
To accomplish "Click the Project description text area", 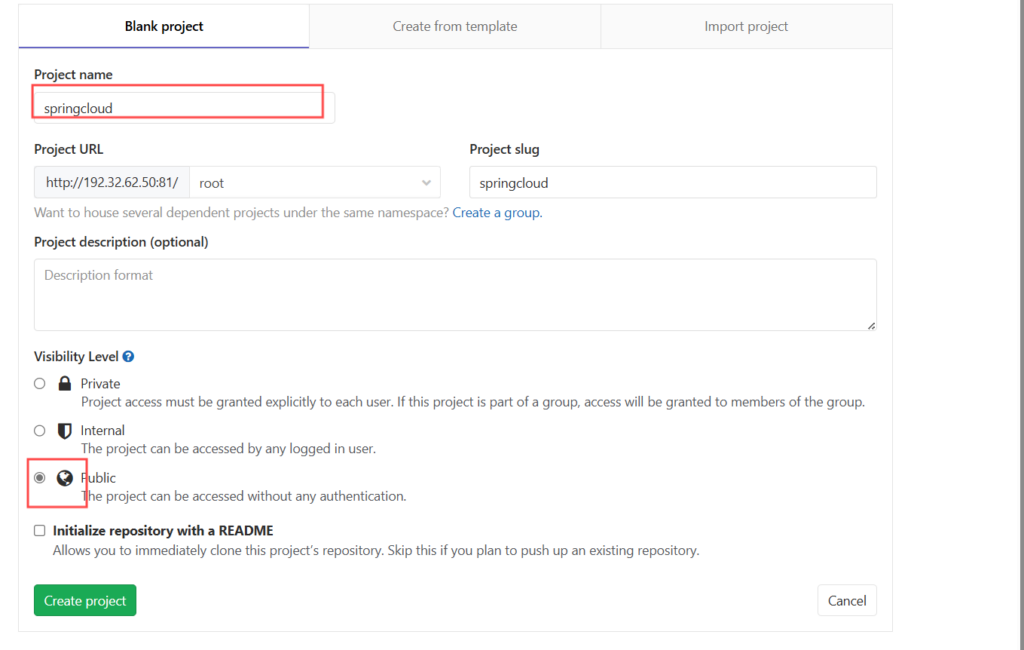I will 455,294.
